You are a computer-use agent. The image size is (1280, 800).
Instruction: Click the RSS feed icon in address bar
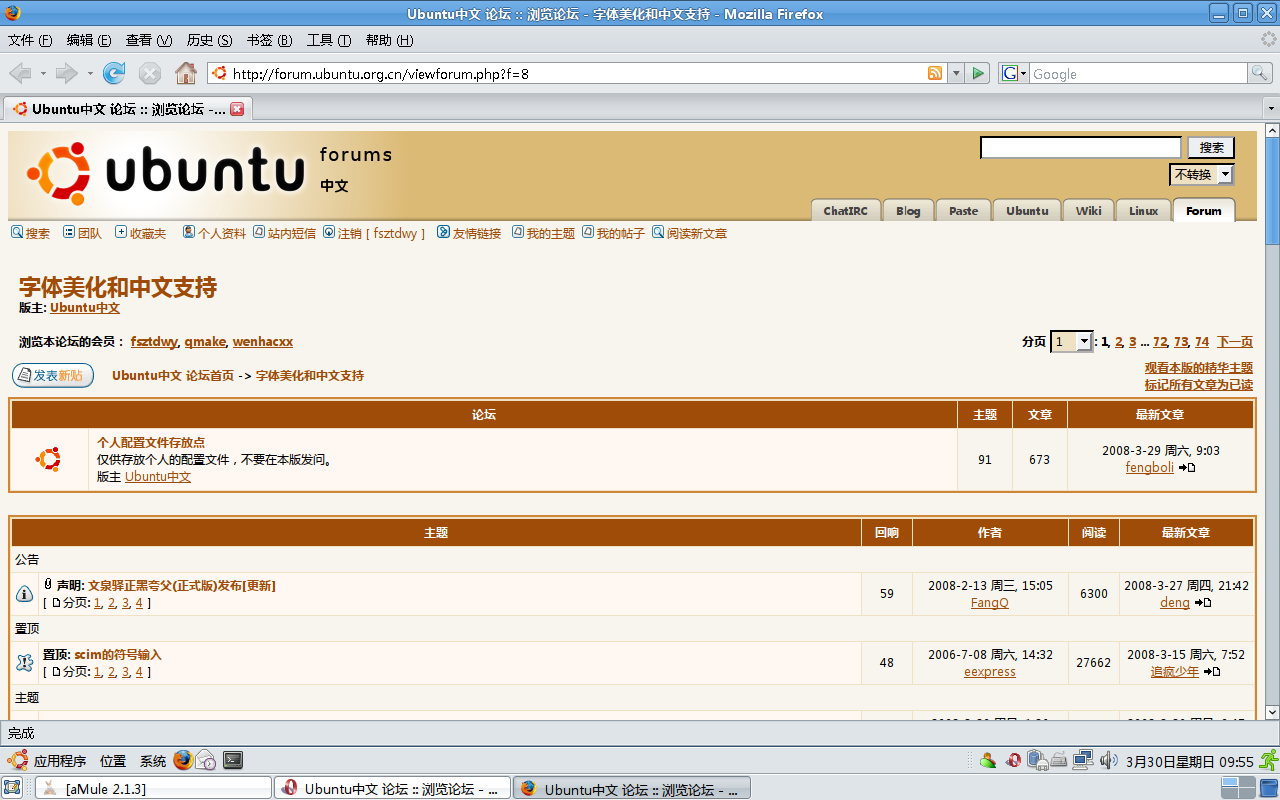[935, 73]
